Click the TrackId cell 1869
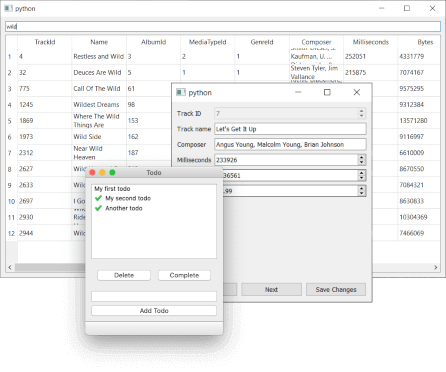The width and height of the screenshot is (446, 372). tap(45, 120)
